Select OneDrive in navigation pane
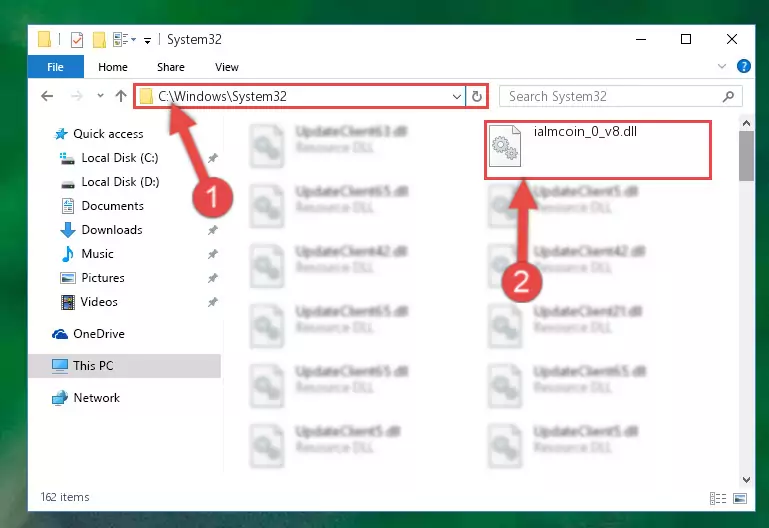Screen dimensions: 769x528 click(x=99, y=334)
